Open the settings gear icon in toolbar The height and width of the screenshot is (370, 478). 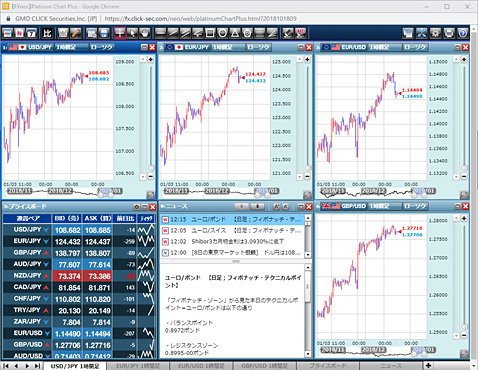[x=435, y=33]
